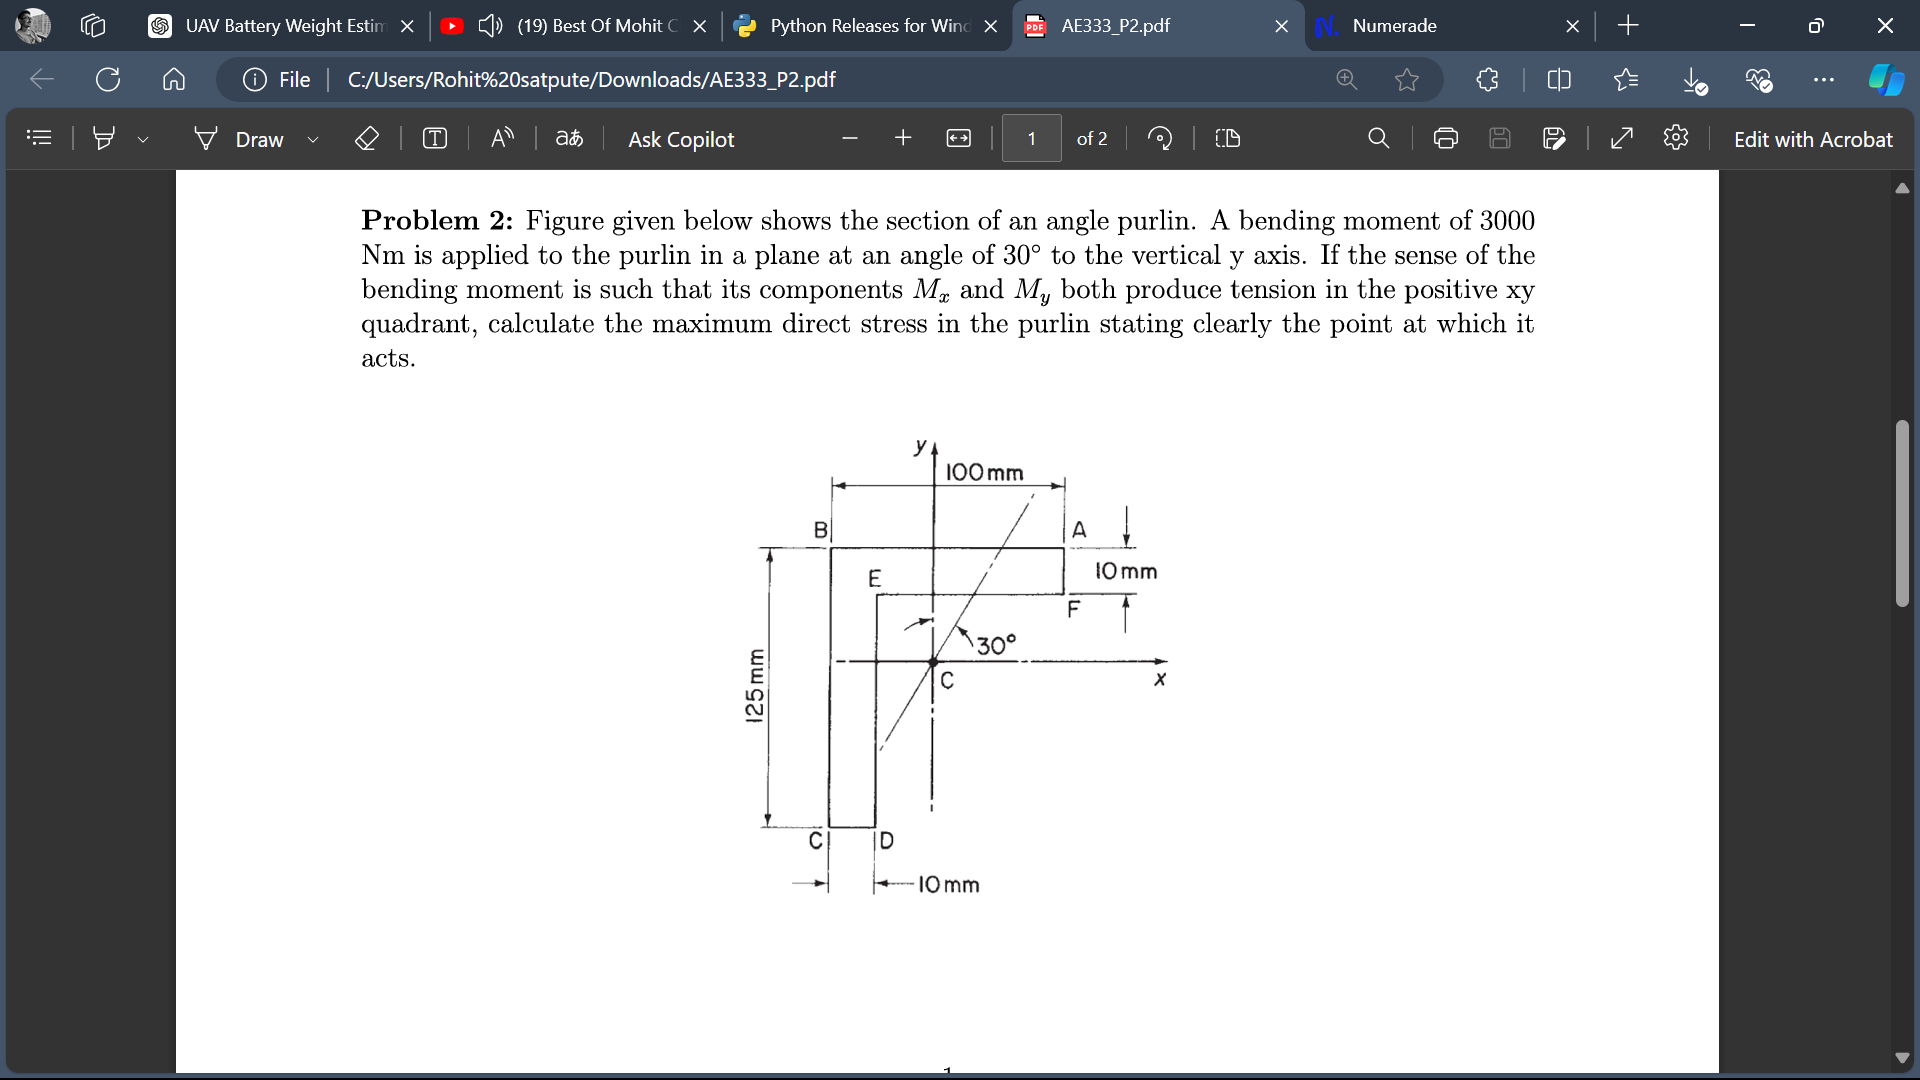
Task: Open browser settings menu via ellipsis
Action: tap(1824, 80)
